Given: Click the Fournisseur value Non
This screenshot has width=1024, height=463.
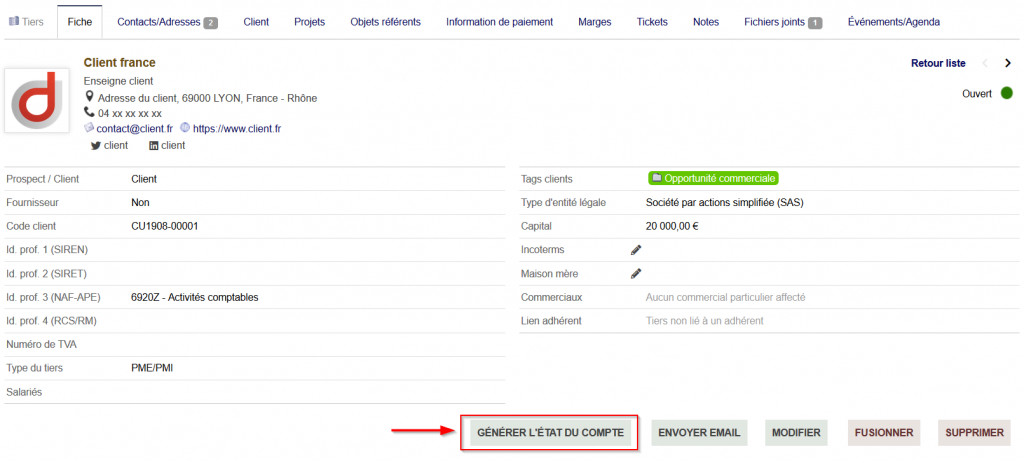Looking at the screenshot, I should [140, 202].
